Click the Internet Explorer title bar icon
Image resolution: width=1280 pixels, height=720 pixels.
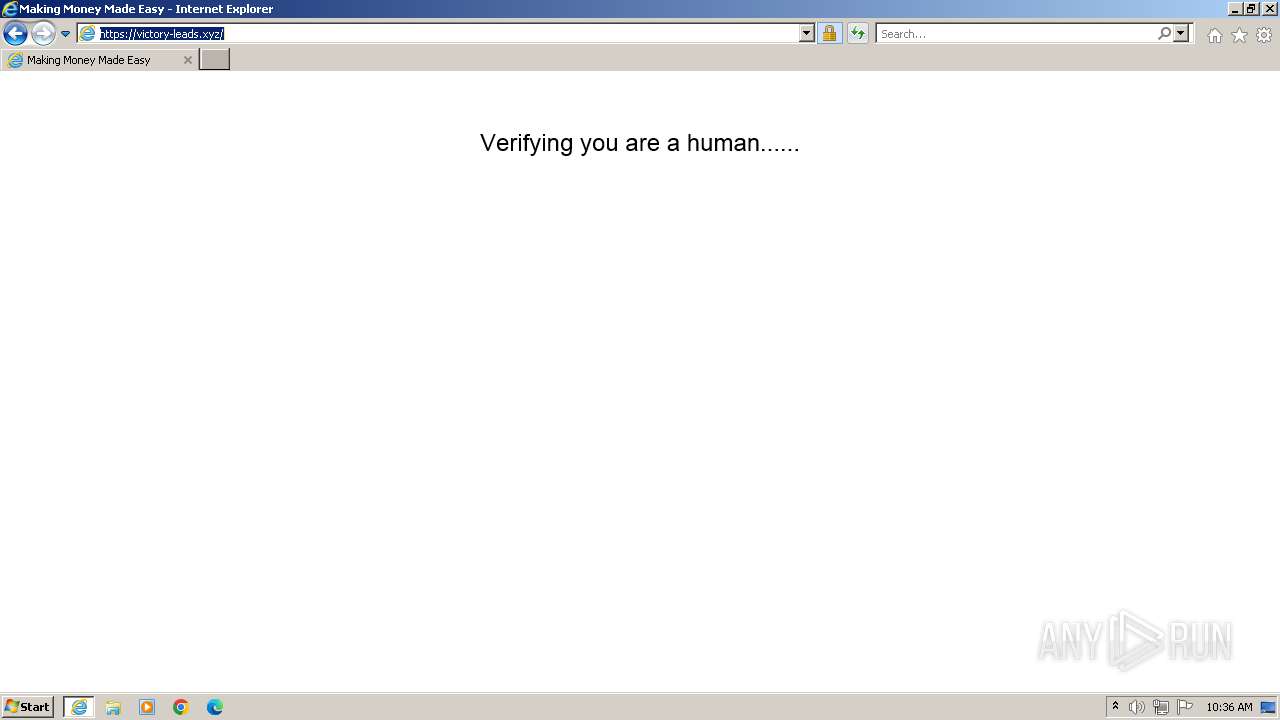[x=9, y=9]
